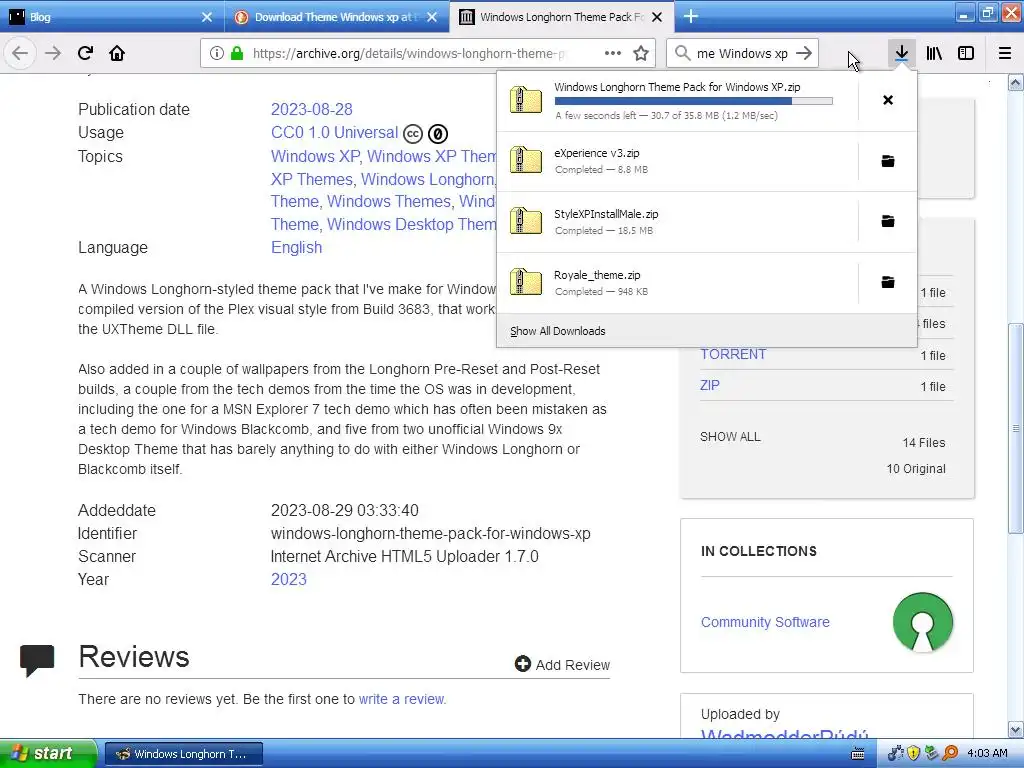Open the 2023 year link

click(289, 579)
